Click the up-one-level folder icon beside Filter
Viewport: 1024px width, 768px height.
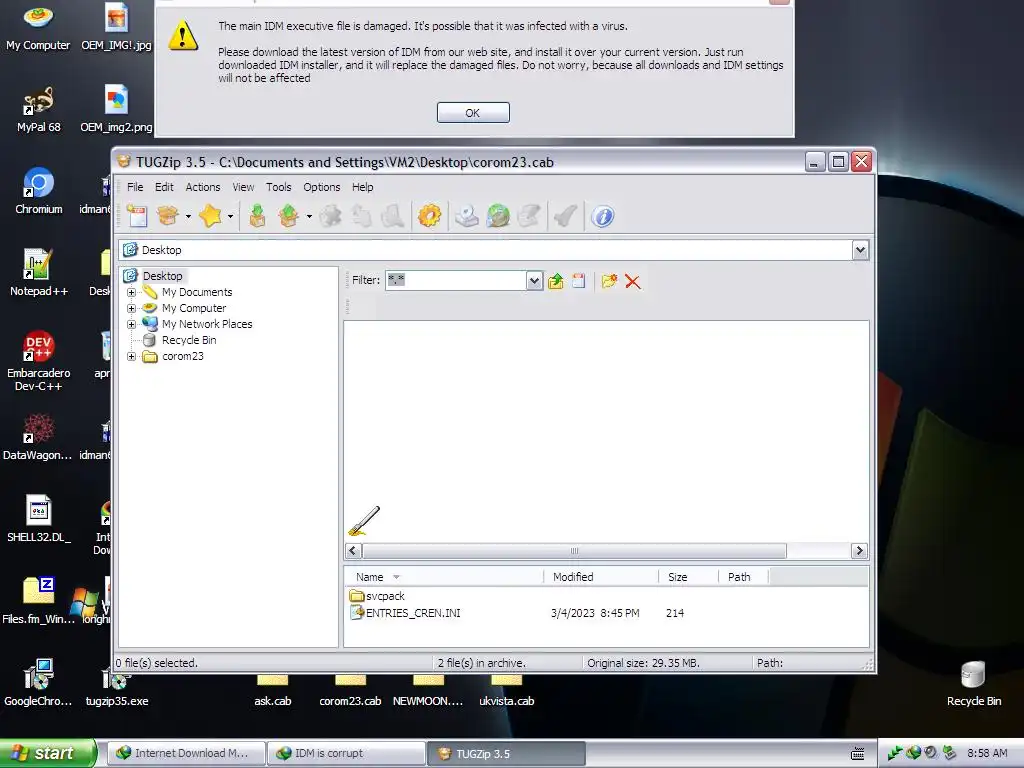(556, 281)
